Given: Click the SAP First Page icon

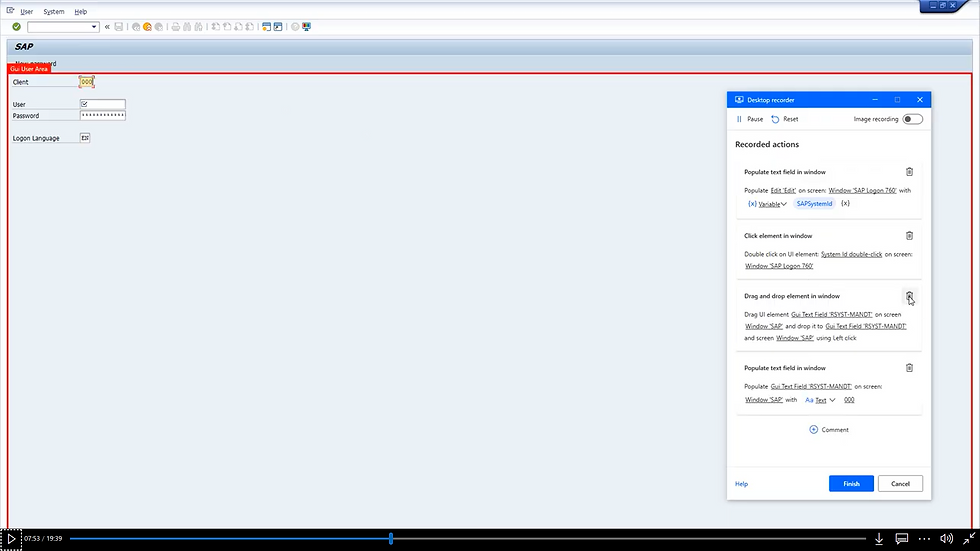Looking at the screenshot, I should 216,27.
